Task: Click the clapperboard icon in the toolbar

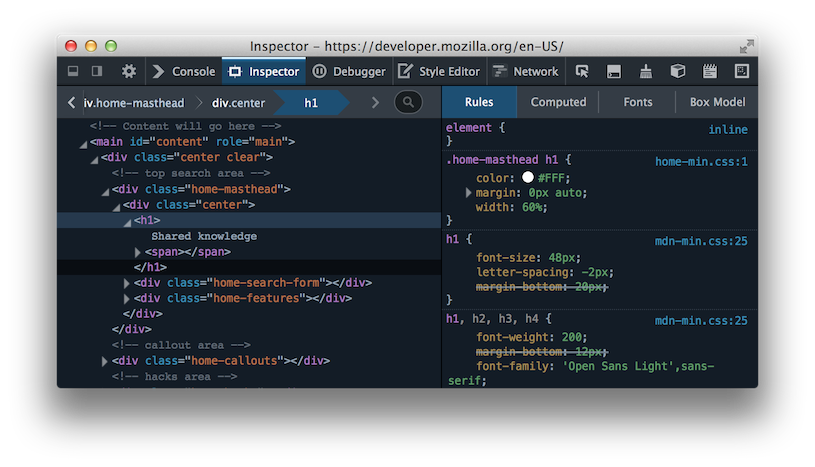Action: (x=710, y=71)
